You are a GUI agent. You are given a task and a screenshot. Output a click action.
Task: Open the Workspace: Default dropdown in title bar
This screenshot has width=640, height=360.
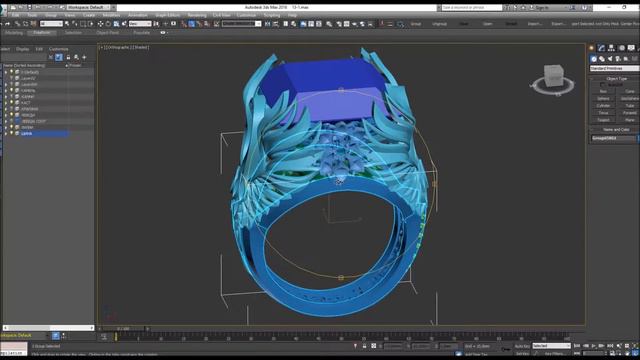[x=88, y=7]
